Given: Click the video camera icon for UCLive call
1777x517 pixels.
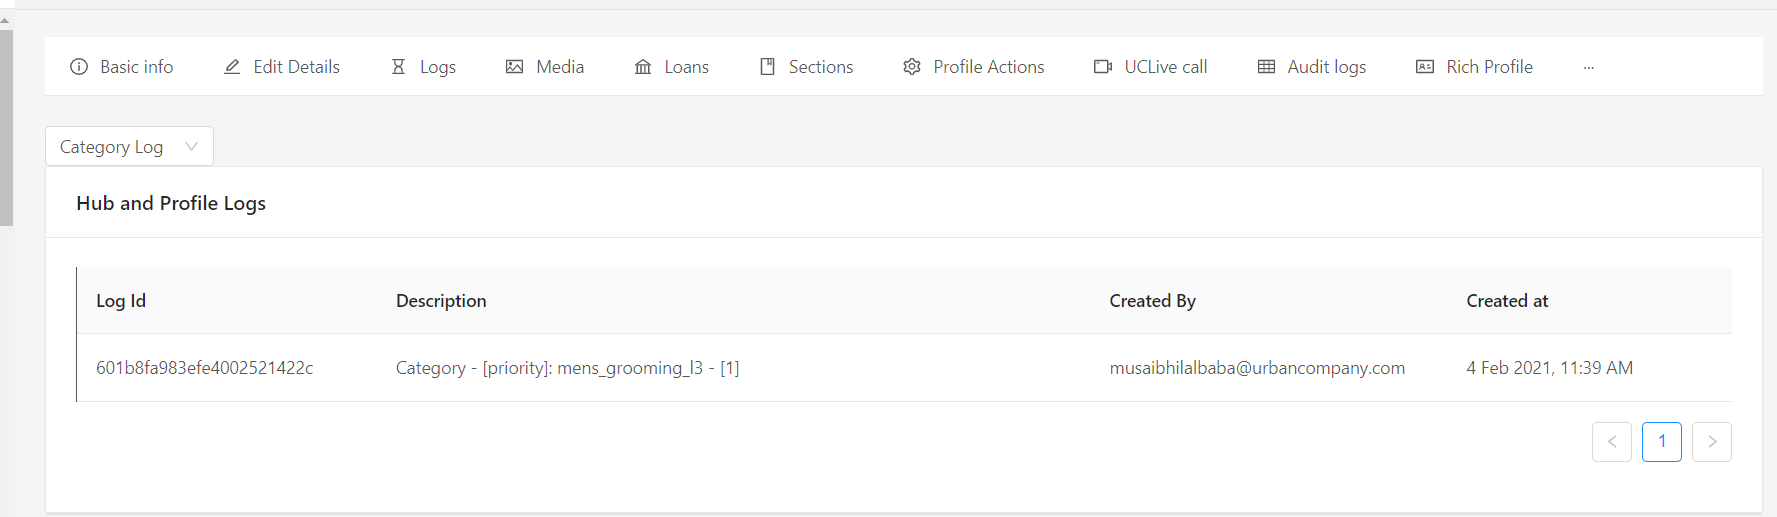Looking at the screenshot, I should [1103, 67].
